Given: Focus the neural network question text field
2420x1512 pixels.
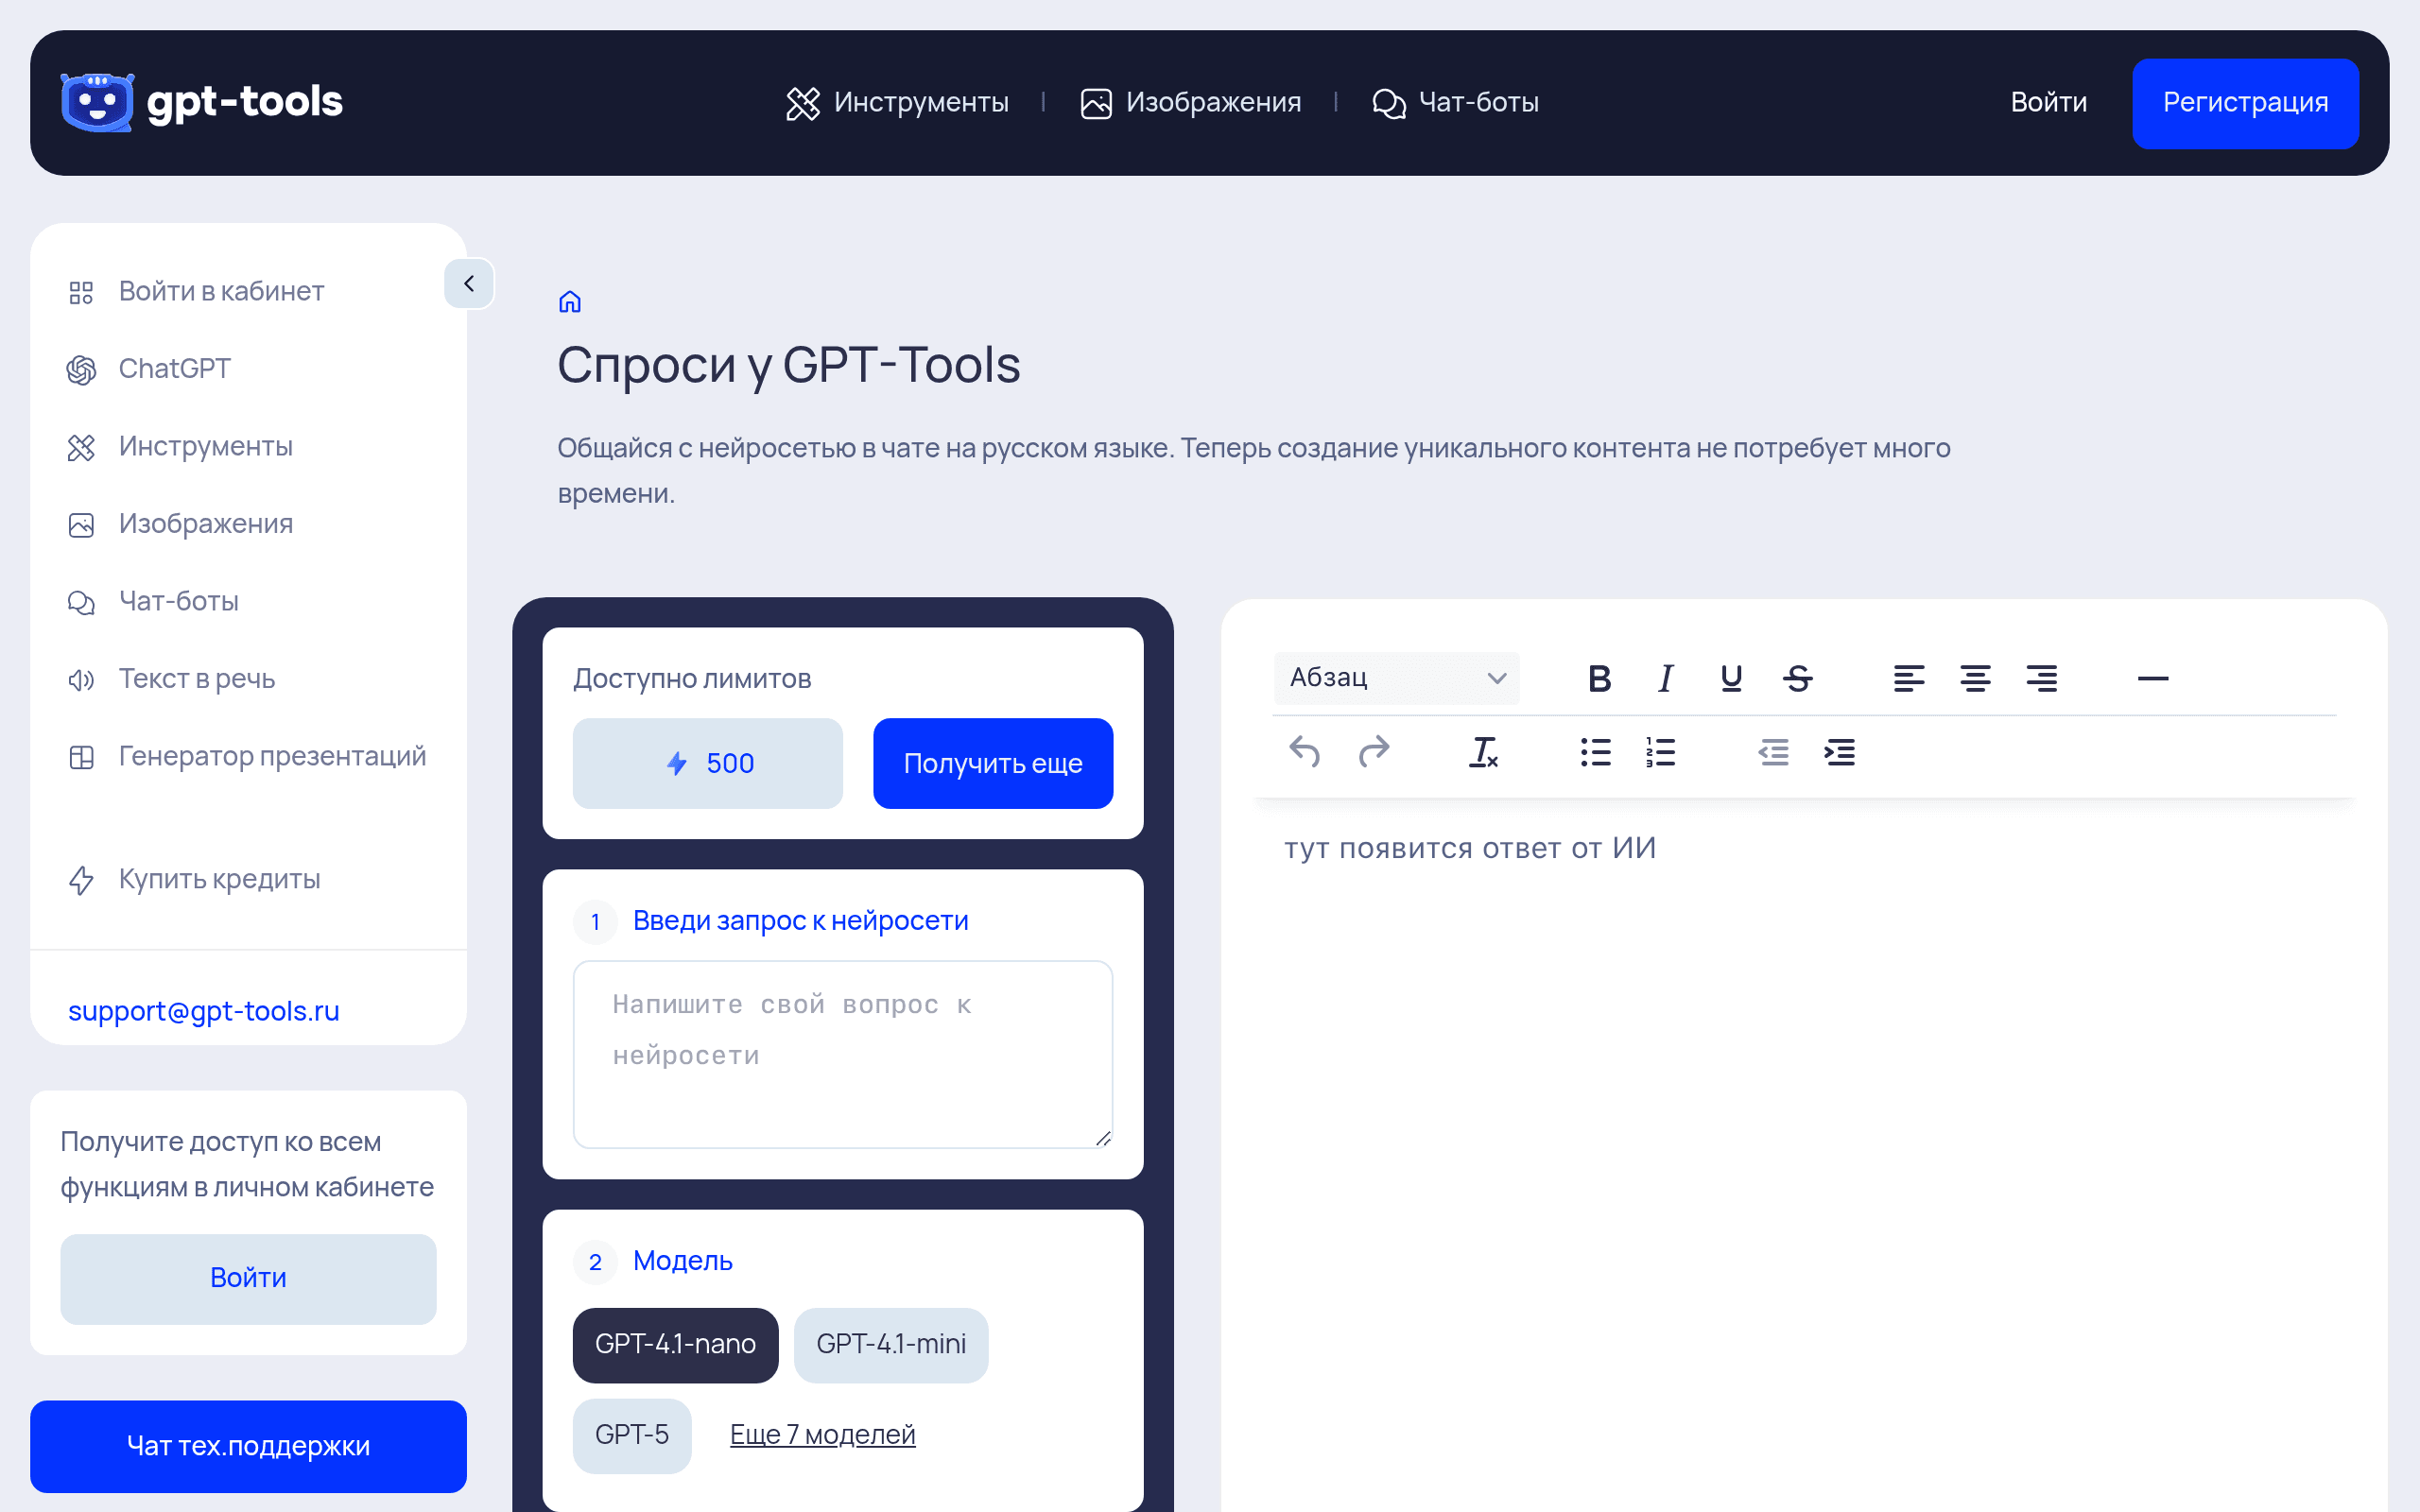Looking at the screenshot, I should coord(843,1055).
